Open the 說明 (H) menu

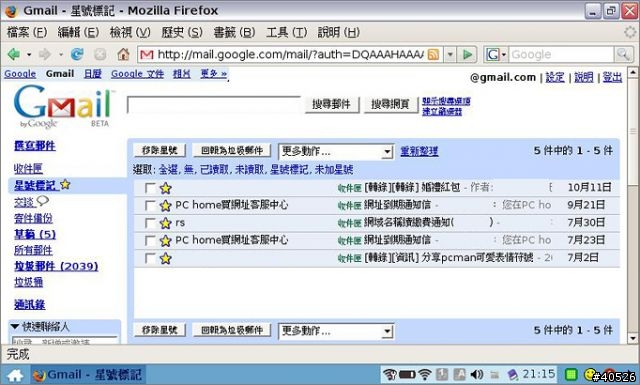click(x=339, y=32)
